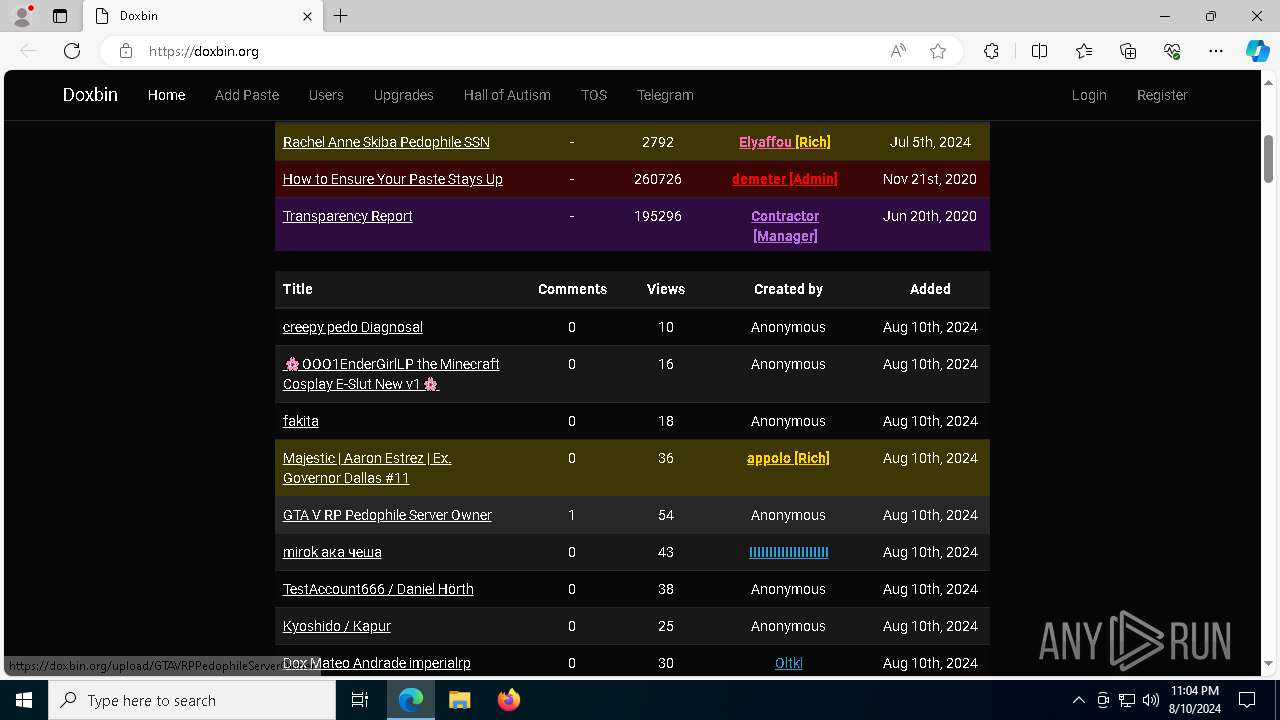Open the Users nav item
The height and width of the screenshot is (720, 1280).
tap(326, 95)
